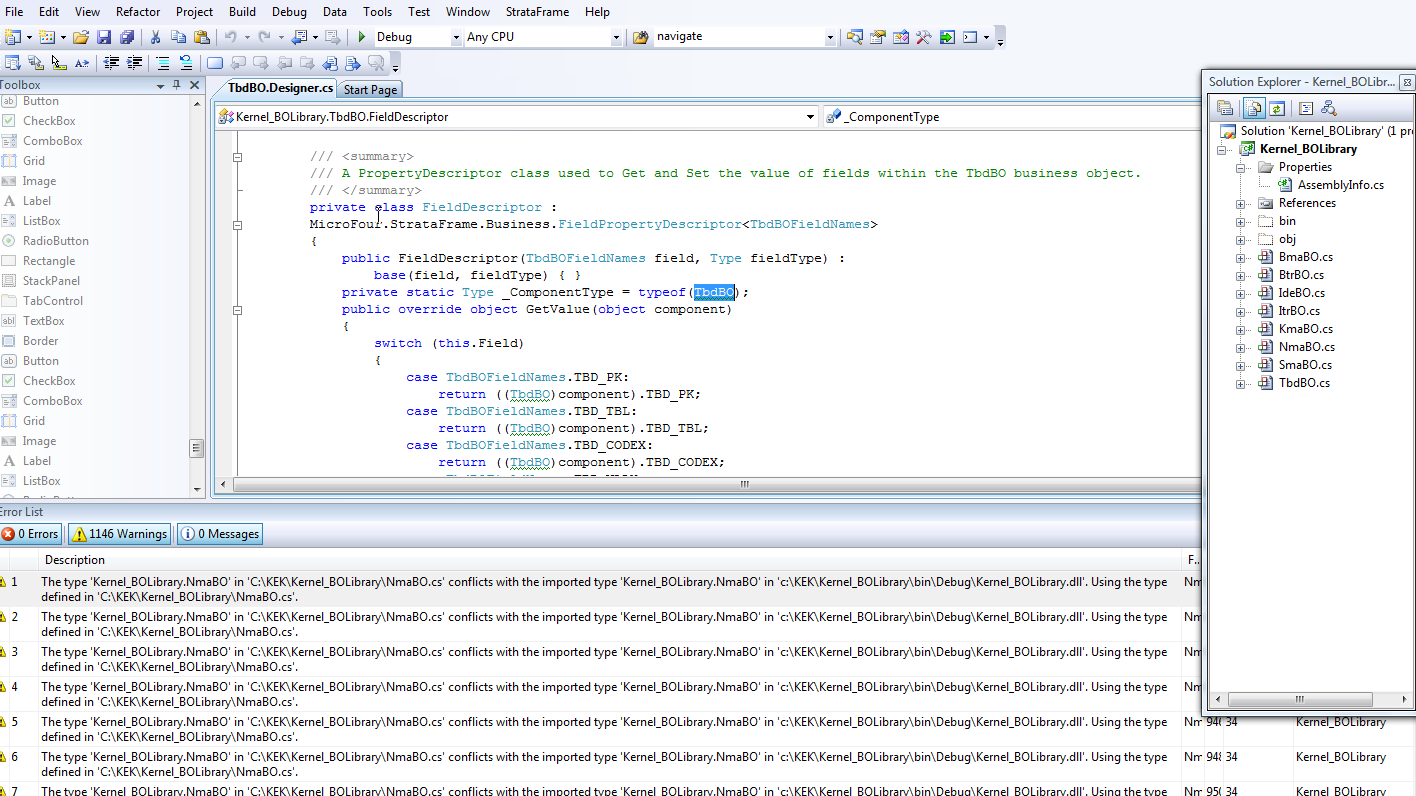Click the Description column header

(75, 560)
